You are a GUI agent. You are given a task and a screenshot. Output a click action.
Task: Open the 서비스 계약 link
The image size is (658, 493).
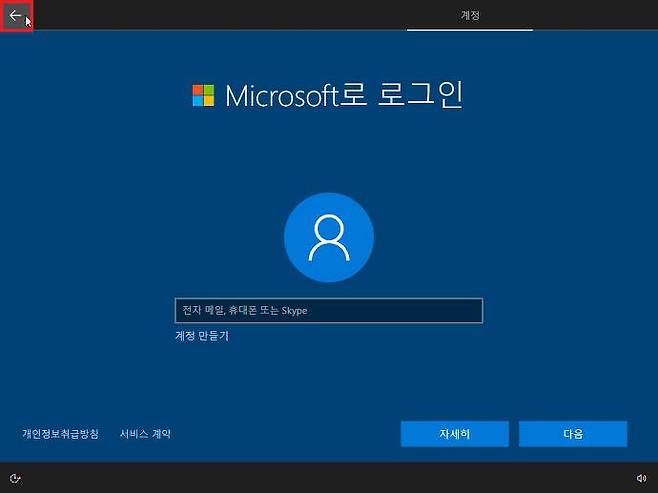145,434
